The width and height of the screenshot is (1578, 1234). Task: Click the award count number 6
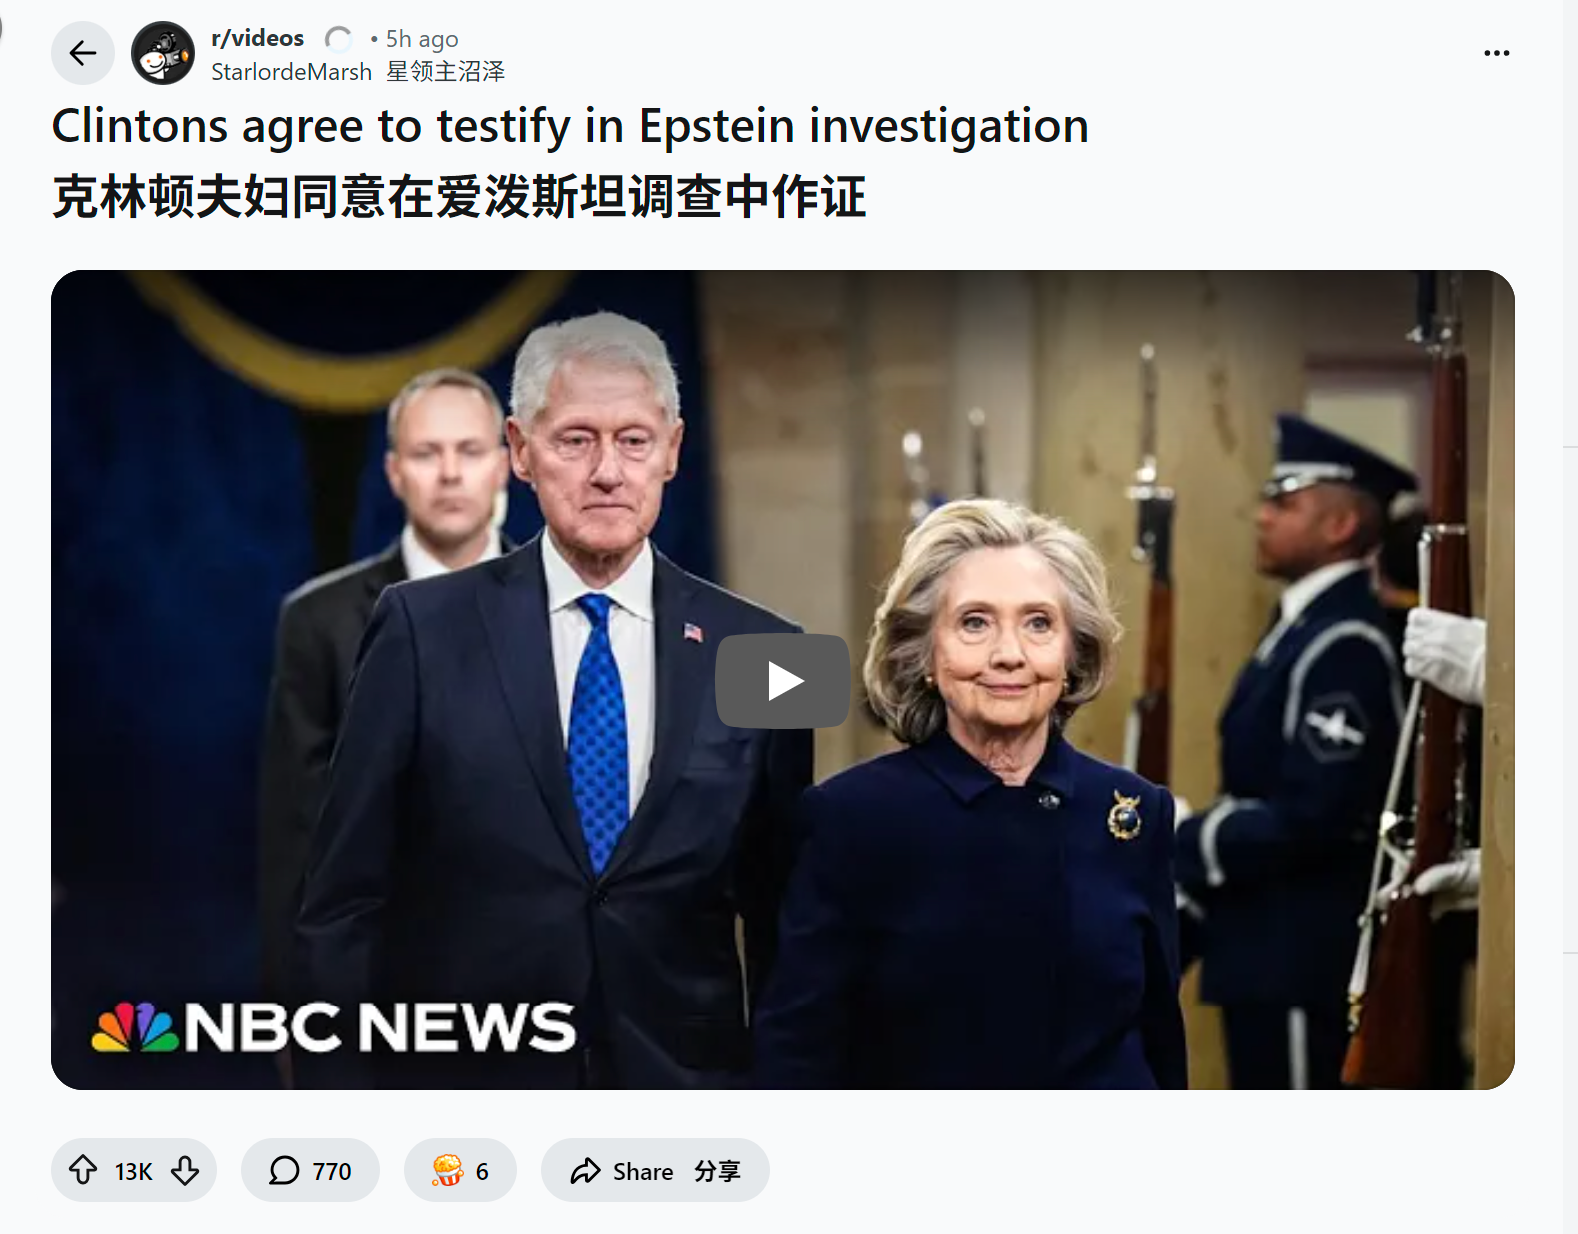(482, 1171)
